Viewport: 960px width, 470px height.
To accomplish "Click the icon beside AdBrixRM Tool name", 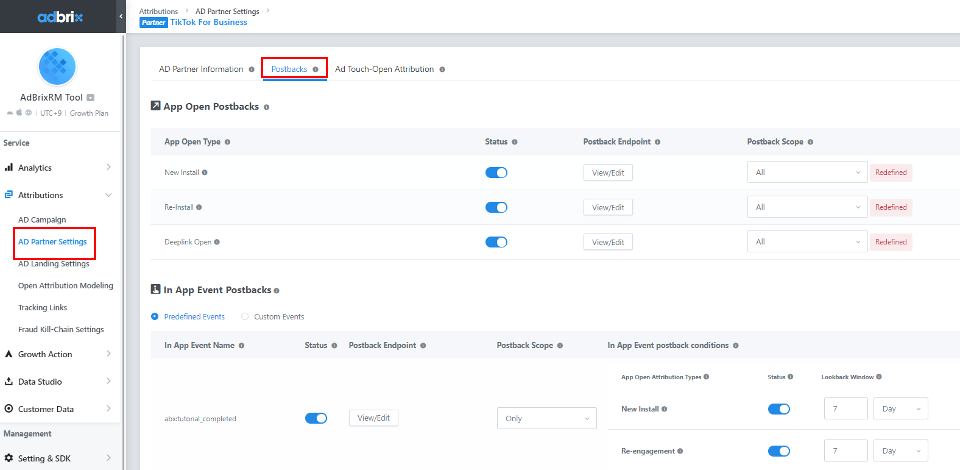I will coord(90,98).
